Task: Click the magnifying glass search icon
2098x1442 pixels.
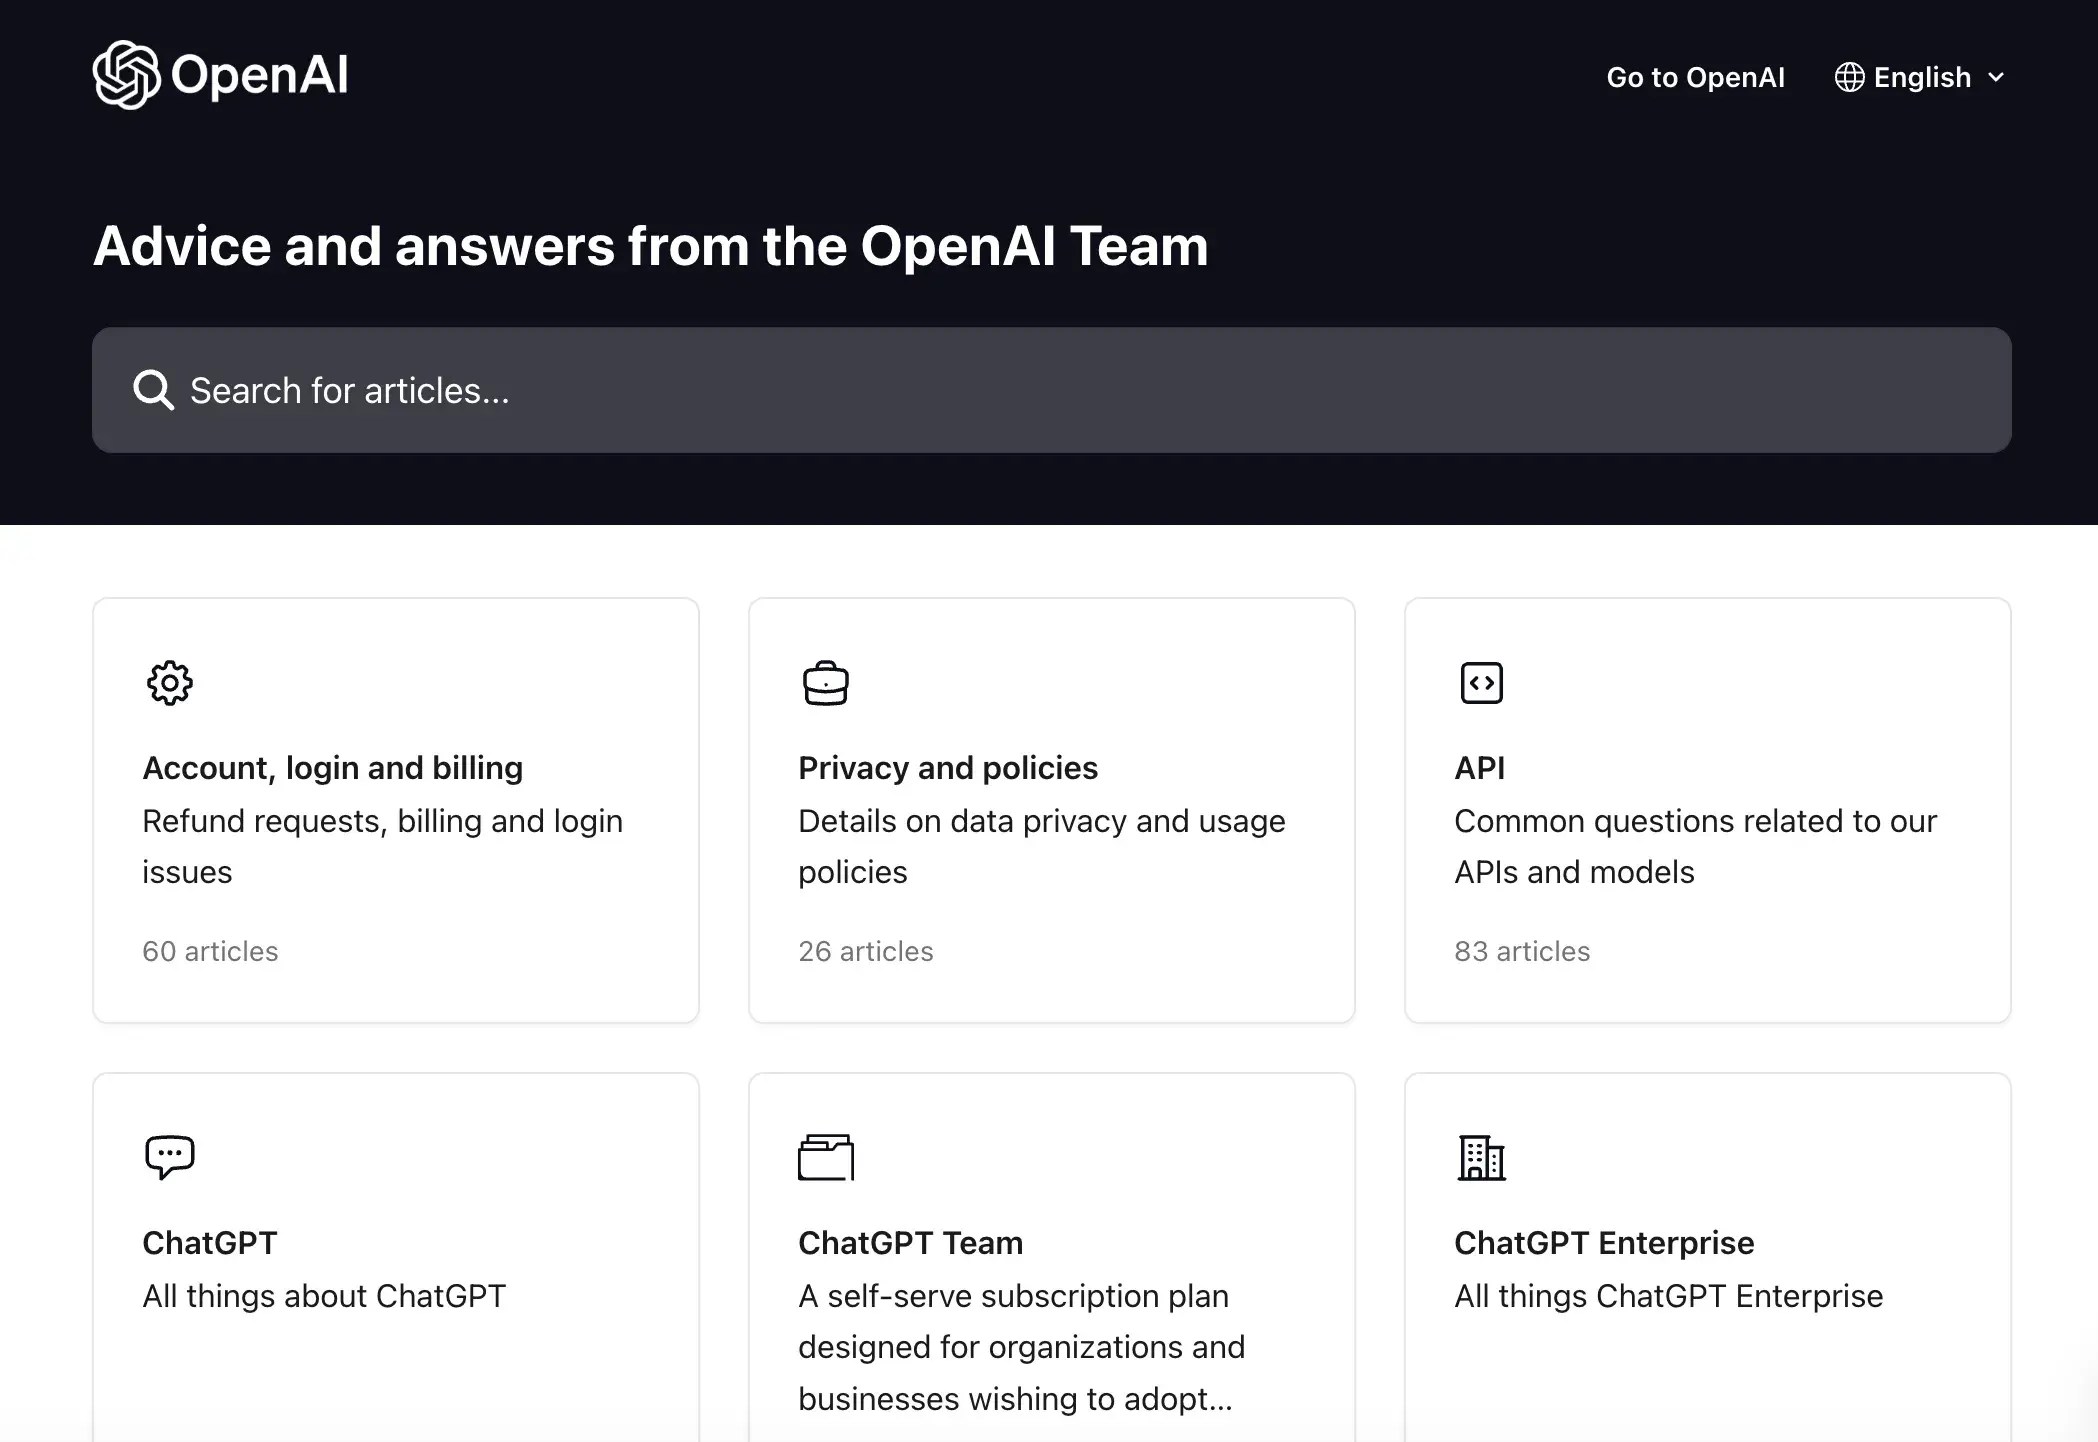Action: pyautogui.click(x=153, y=390)
